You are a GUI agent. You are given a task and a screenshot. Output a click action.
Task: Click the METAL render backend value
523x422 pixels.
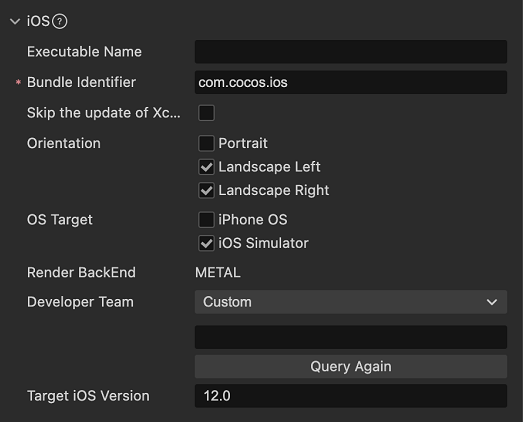217,273
